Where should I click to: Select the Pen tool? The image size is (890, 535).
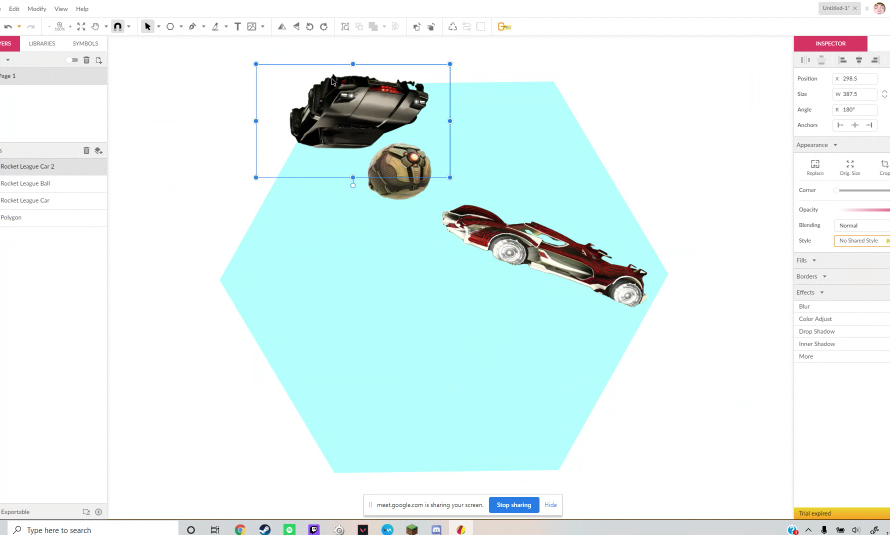(x=192, y=27)
